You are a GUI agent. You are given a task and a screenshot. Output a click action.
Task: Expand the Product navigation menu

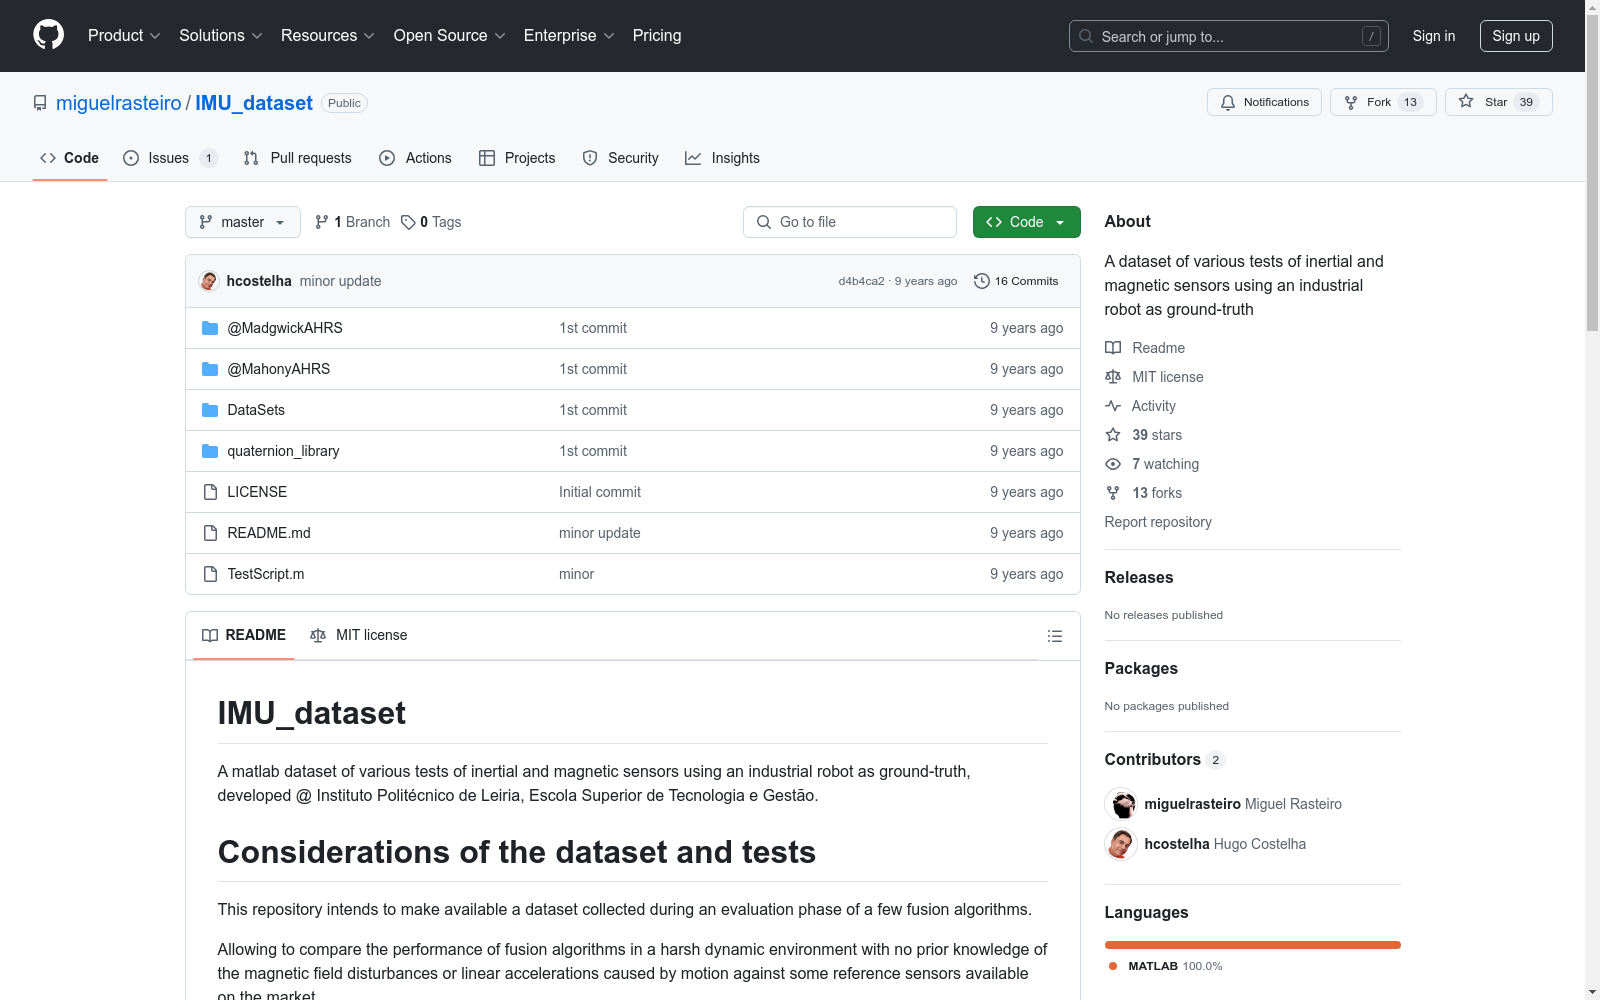click(x=124, y=35)
